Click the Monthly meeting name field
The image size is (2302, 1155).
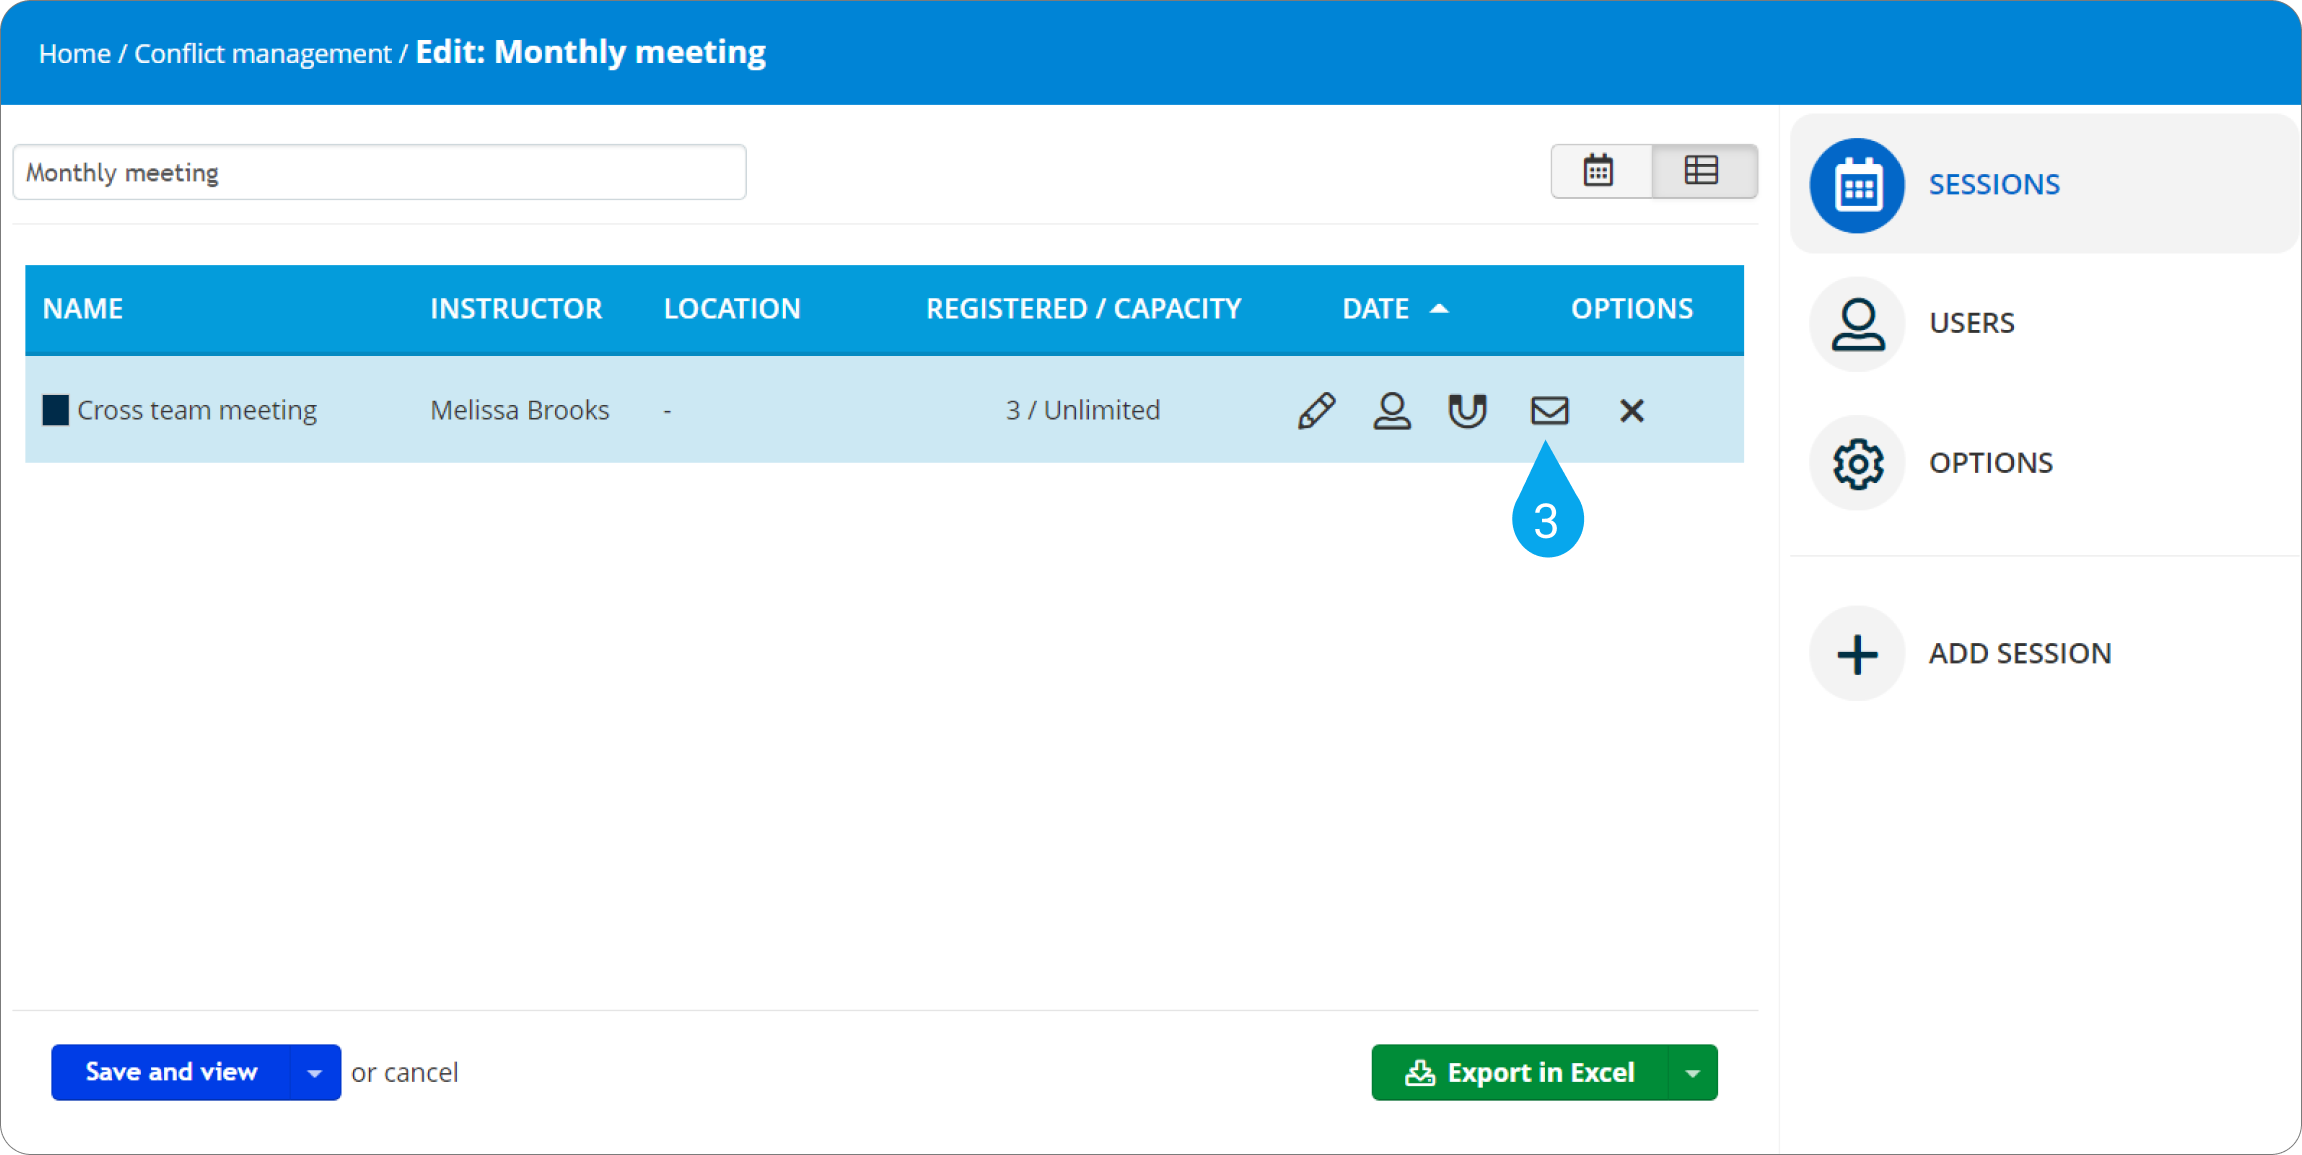(379, 172)
